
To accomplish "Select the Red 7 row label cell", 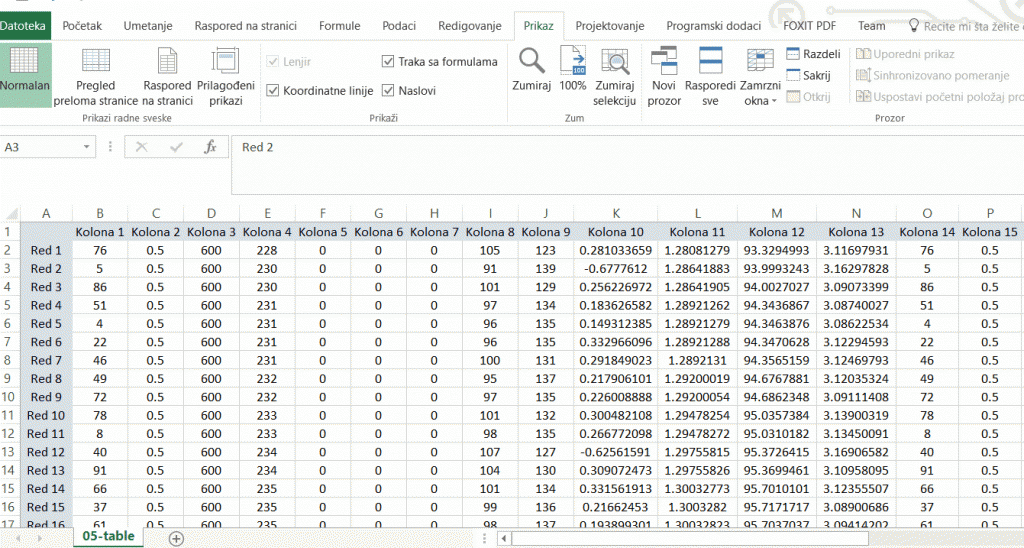I will 46,360.
